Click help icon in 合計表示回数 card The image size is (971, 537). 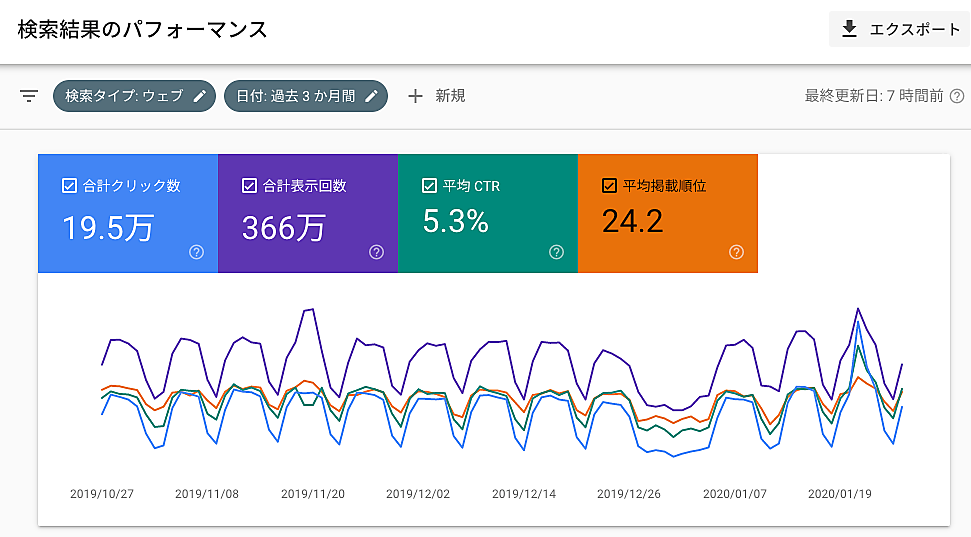click(377, 252)
